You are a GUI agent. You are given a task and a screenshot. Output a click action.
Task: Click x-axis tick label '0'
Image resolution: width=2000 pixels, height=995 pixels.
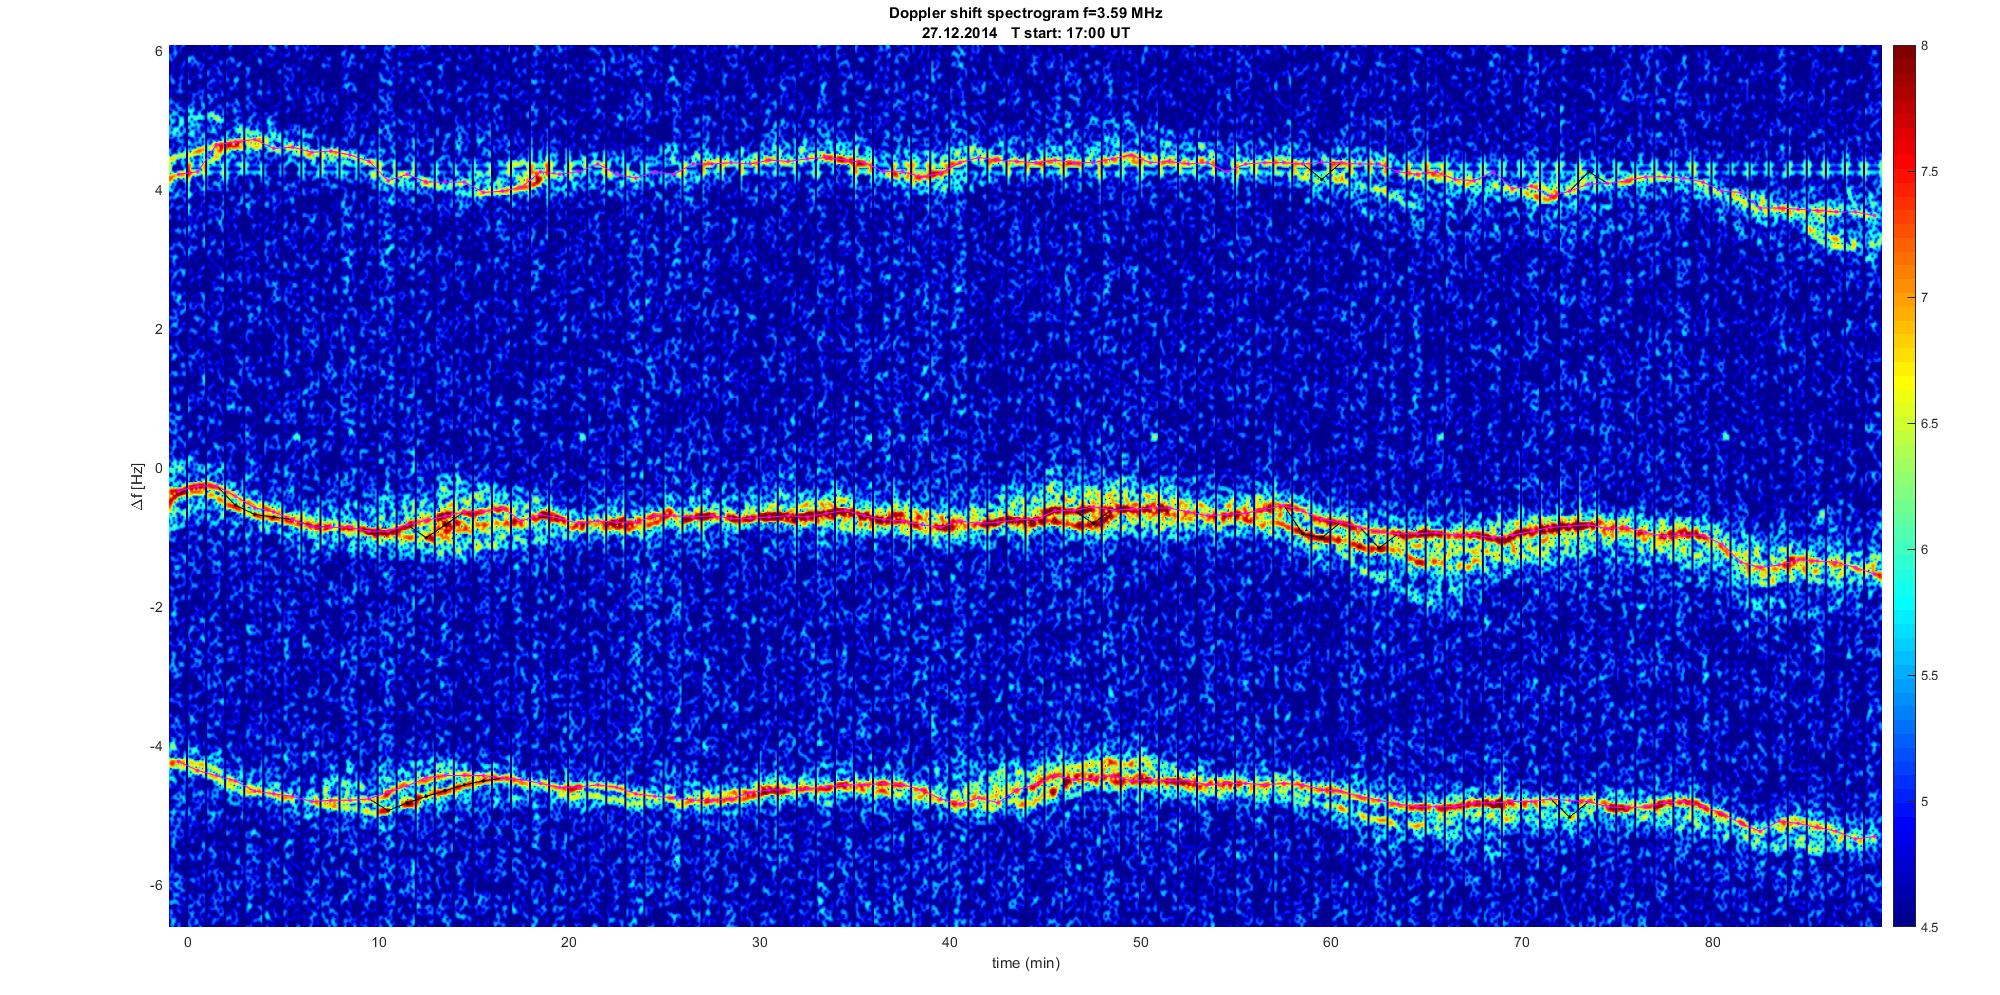pos(187,942)
